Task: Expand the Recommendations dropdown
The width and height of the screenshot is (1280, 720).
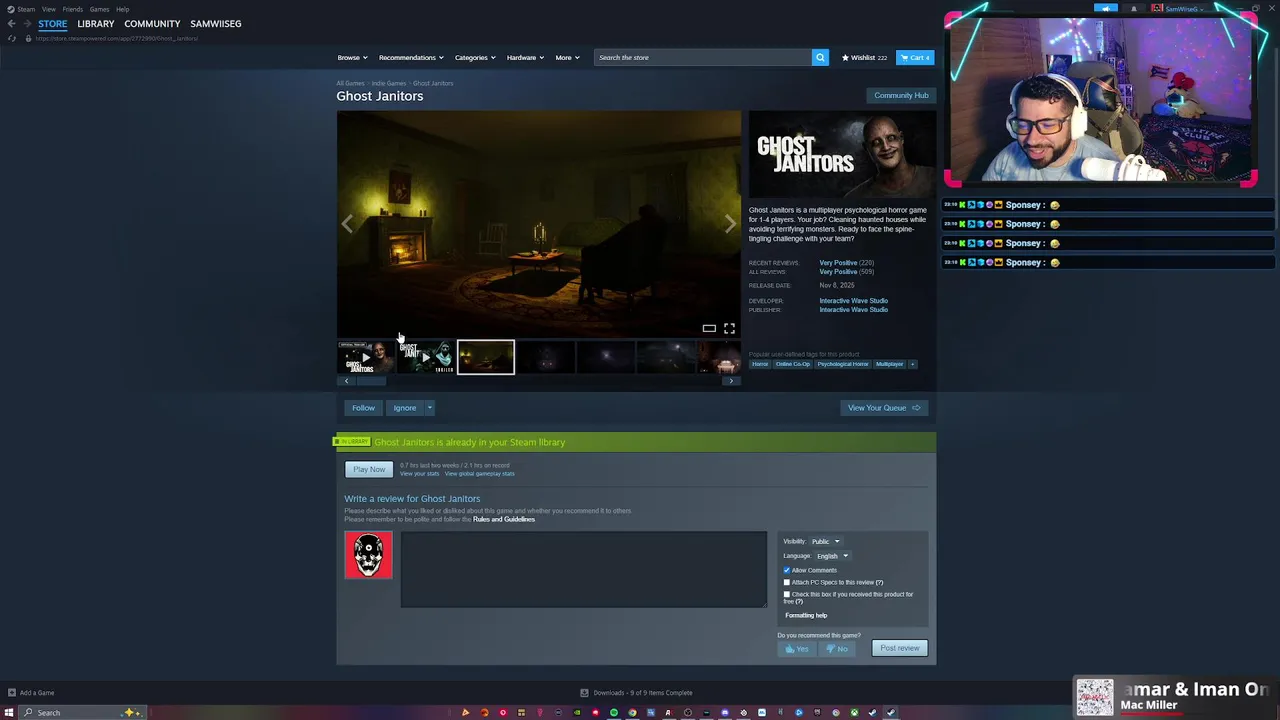Action: (x=411, y=57)
